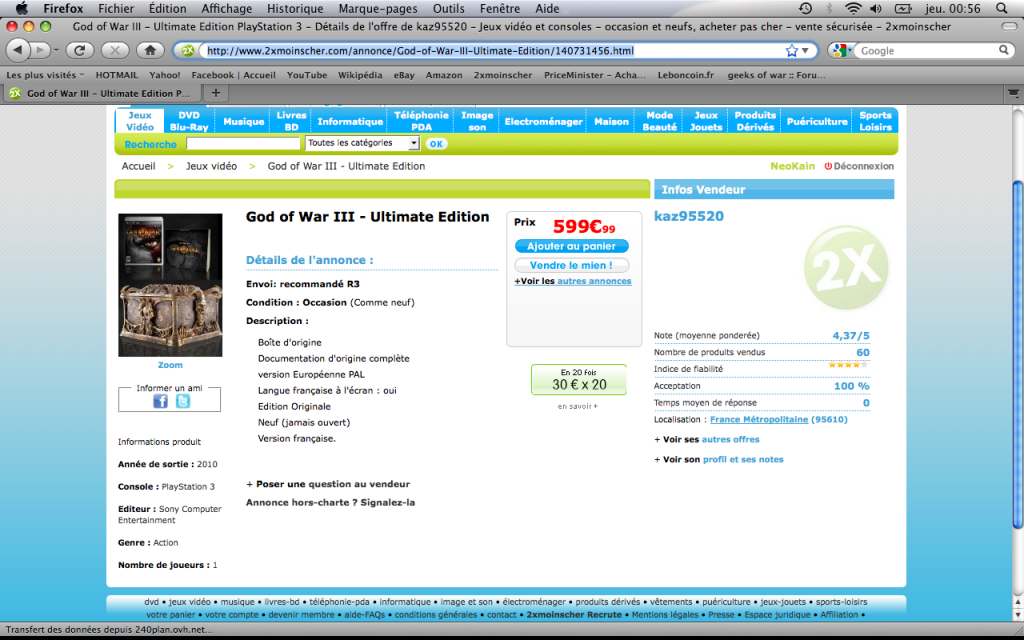The height and width of the screenshot is (640, 1024).
Task: Click the NeoKain username link
Action: pyautogui.click(x=792, y=166)
